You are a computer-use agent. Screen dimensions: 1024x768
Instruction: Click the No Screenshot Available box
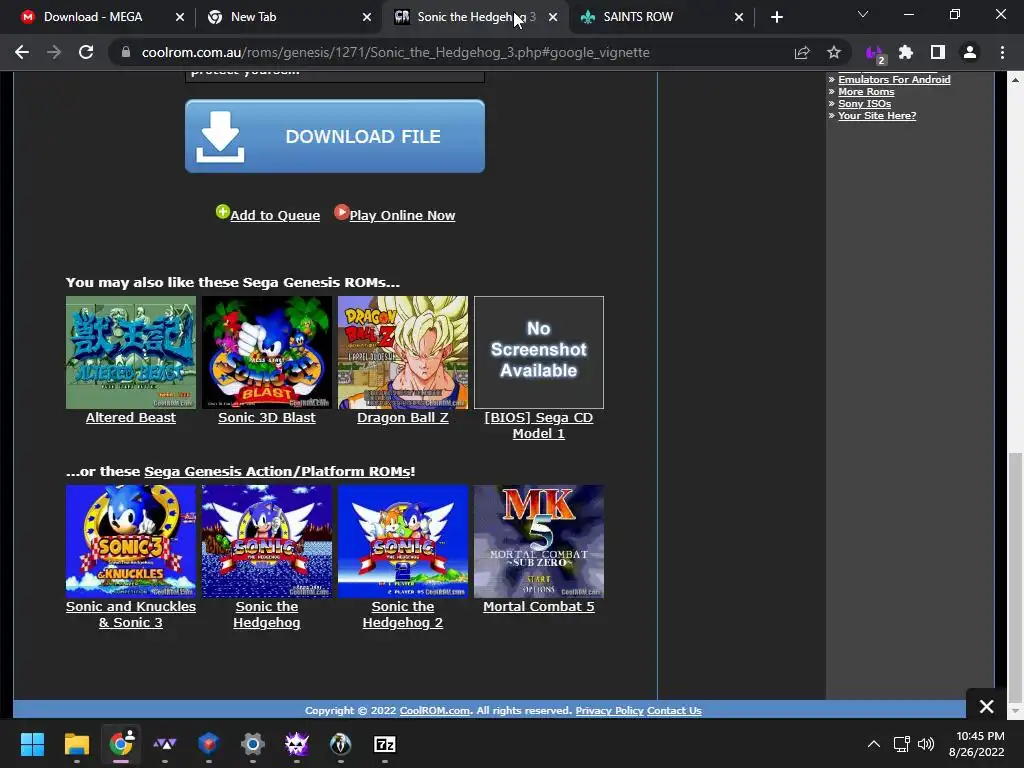tap(539, 353)
